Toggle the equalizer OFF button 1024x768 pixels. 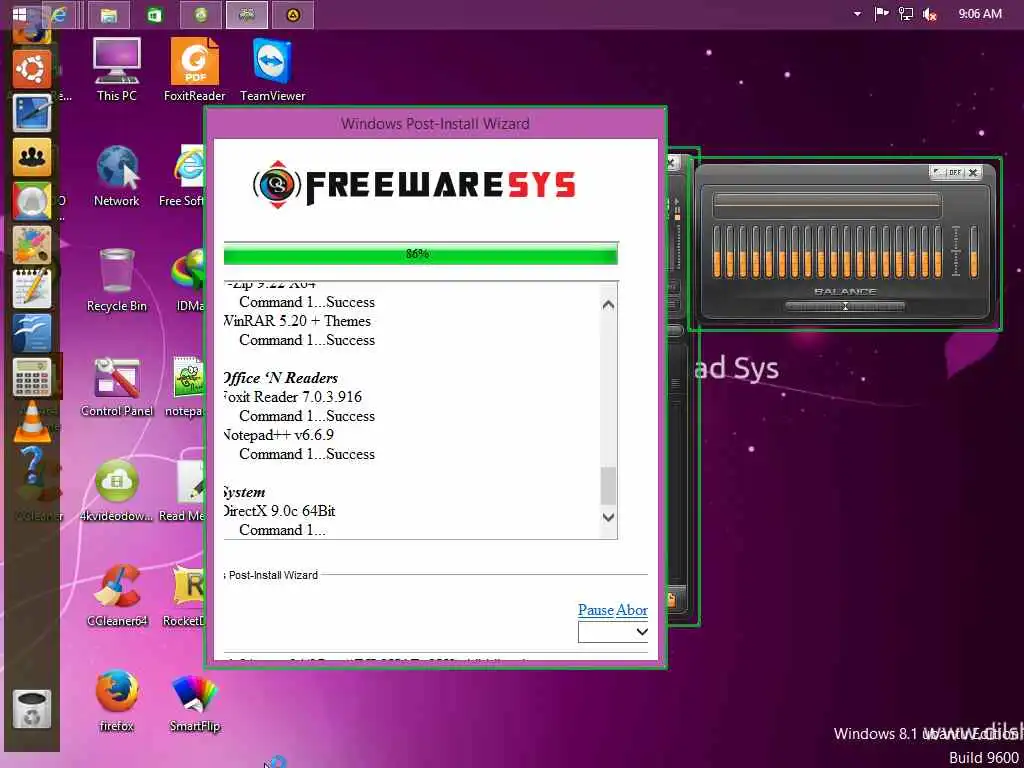[x=955, y=172]
